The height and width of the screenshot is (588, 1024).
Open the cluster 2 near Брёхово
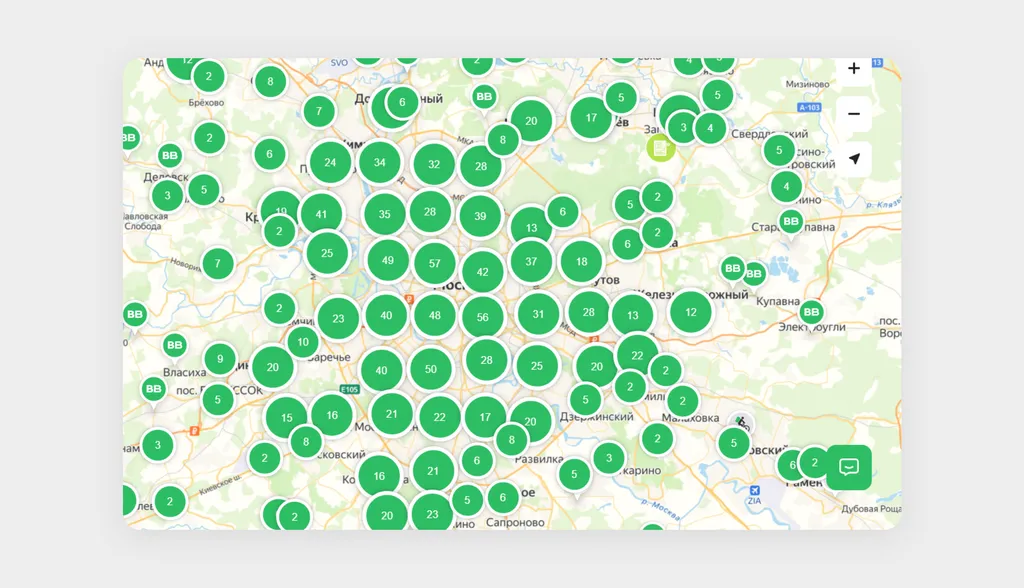209,76
